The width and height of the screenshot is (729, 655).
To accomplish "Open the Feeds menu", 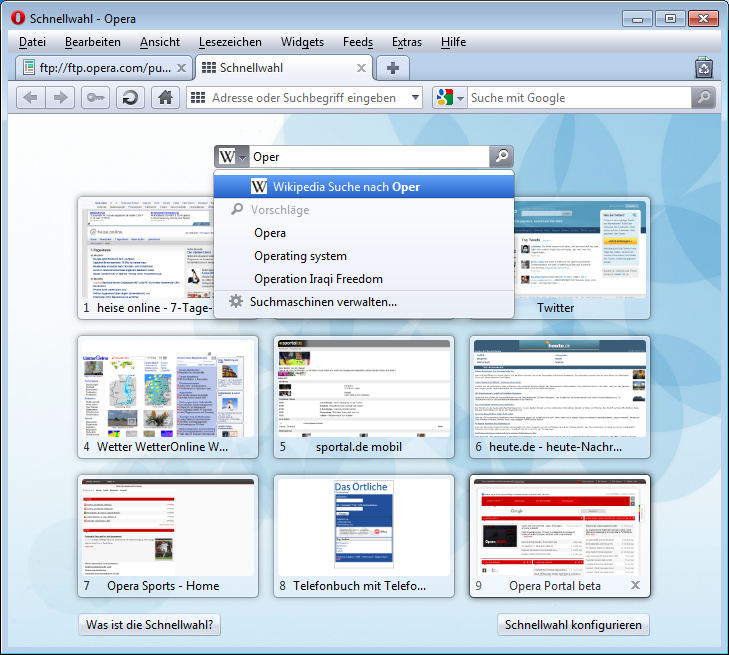I will (358, 42).
